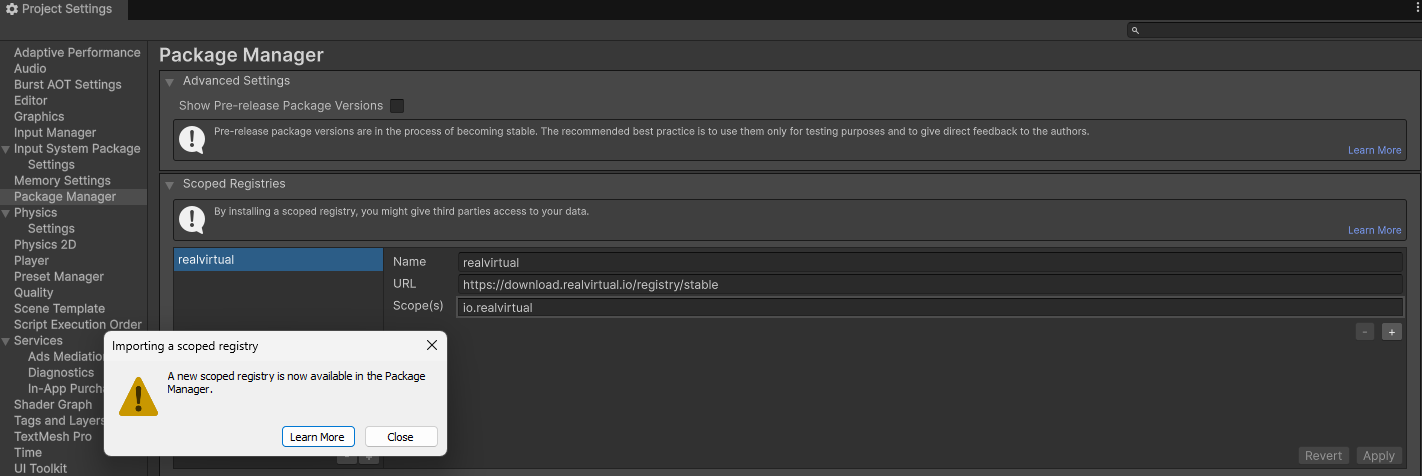The width and height of the screenshot is (1422, 476).
Task: Click the gear icon on Project Settings tab
Action: point(12,9)
